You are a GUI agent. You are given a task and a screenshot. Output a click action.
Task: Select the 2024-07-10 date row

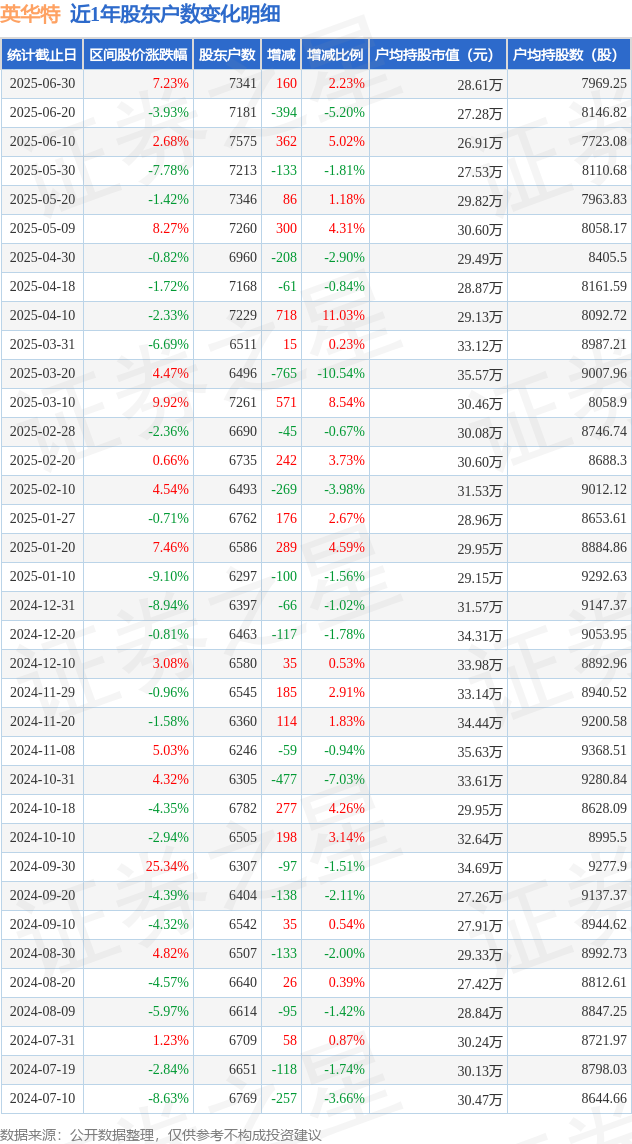316,1099
